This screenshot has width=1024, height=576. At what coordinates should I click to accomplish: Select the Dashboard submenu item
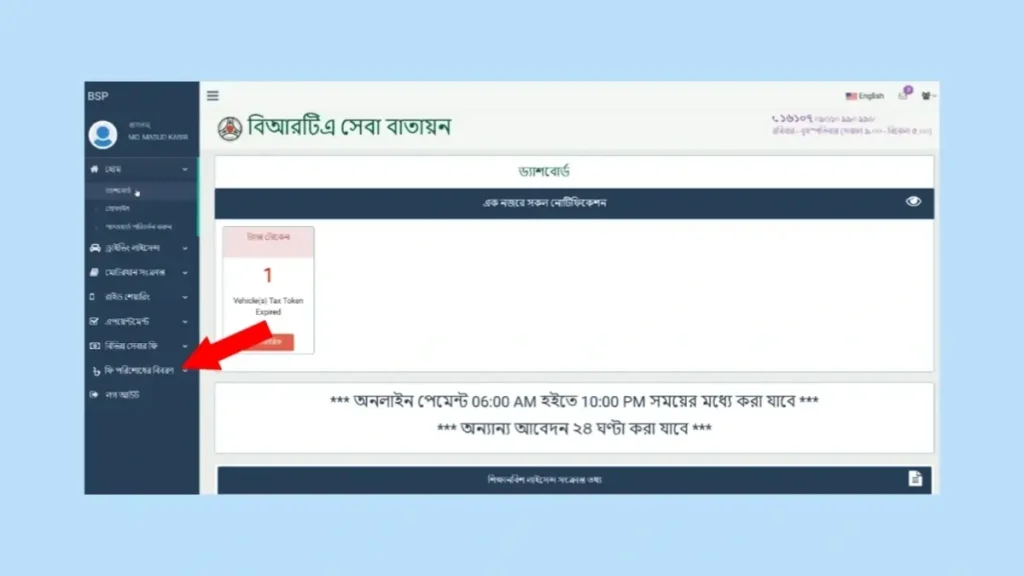(118, 190)
